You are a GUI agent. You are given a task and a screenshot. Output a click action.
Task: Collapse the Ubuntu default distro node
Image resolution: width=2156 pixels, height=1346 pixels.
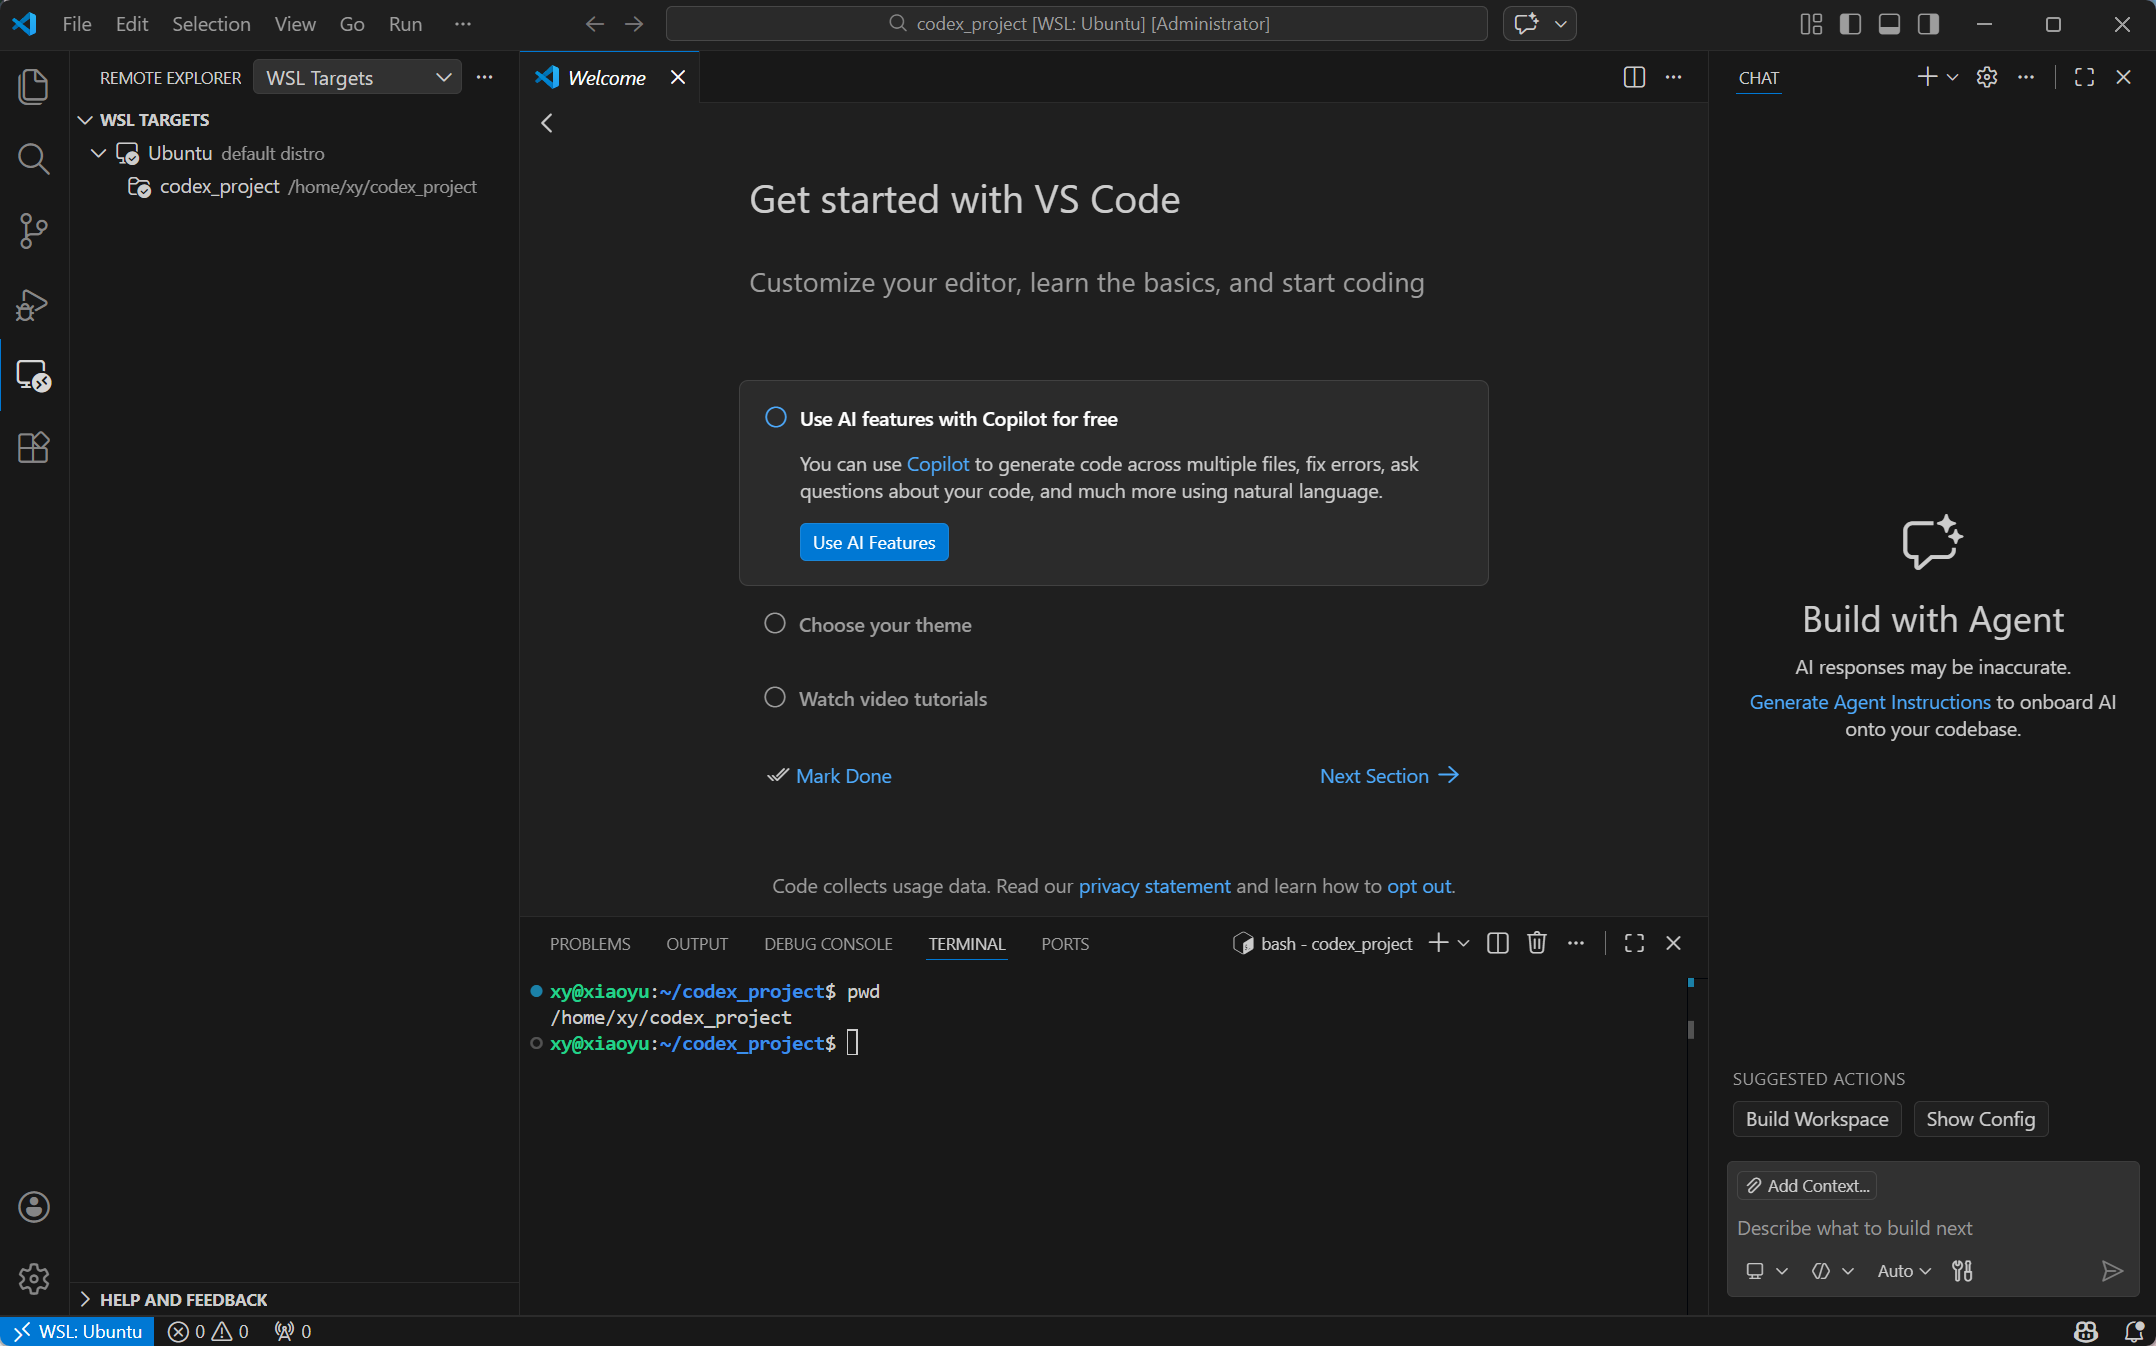pos(98,153)
